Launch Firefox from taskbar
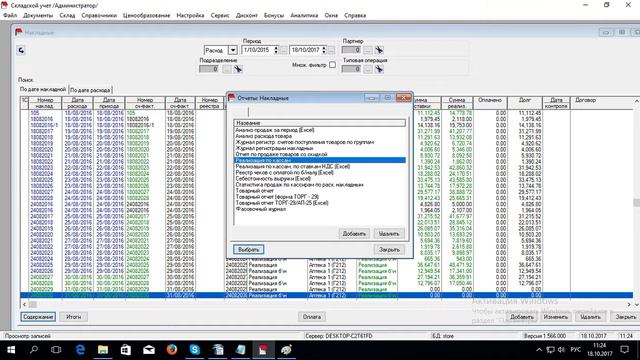Viewport: 640px width, 360px height. [x=172, y=350]
